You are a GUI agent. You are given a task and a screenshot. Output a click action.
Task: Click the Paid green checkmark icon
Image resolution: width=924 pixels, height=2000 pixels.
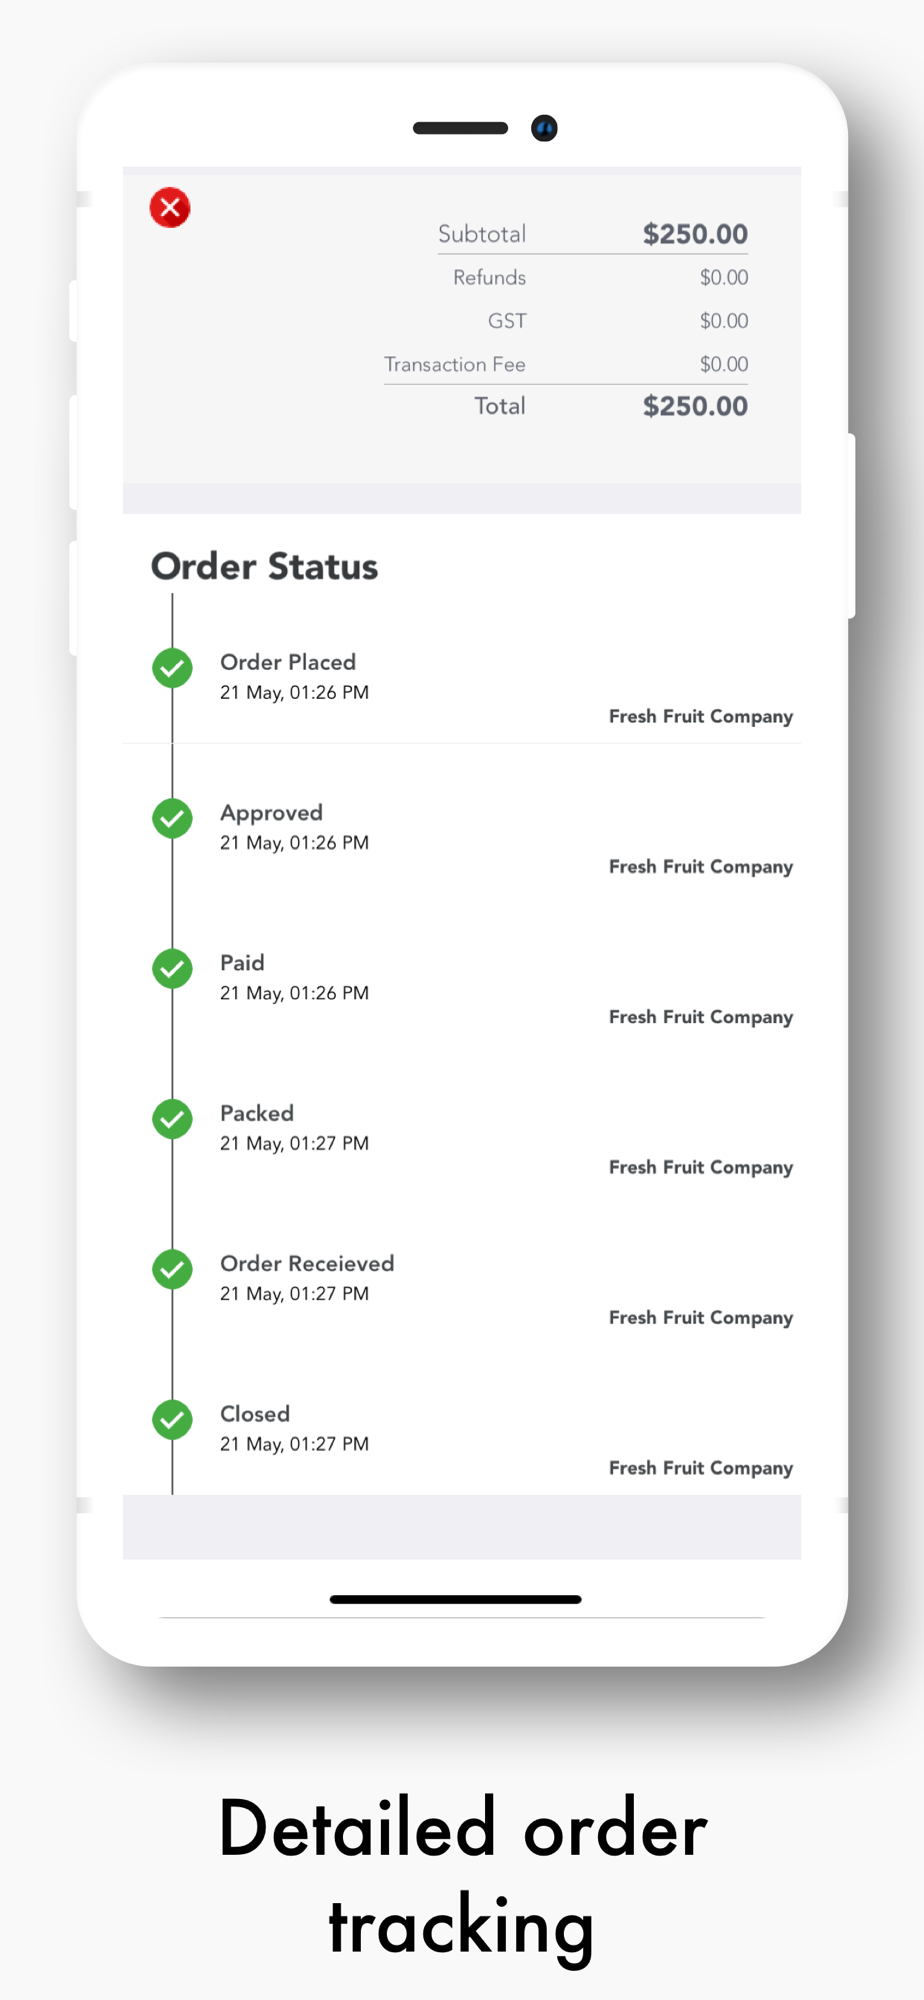coord(172,968)
